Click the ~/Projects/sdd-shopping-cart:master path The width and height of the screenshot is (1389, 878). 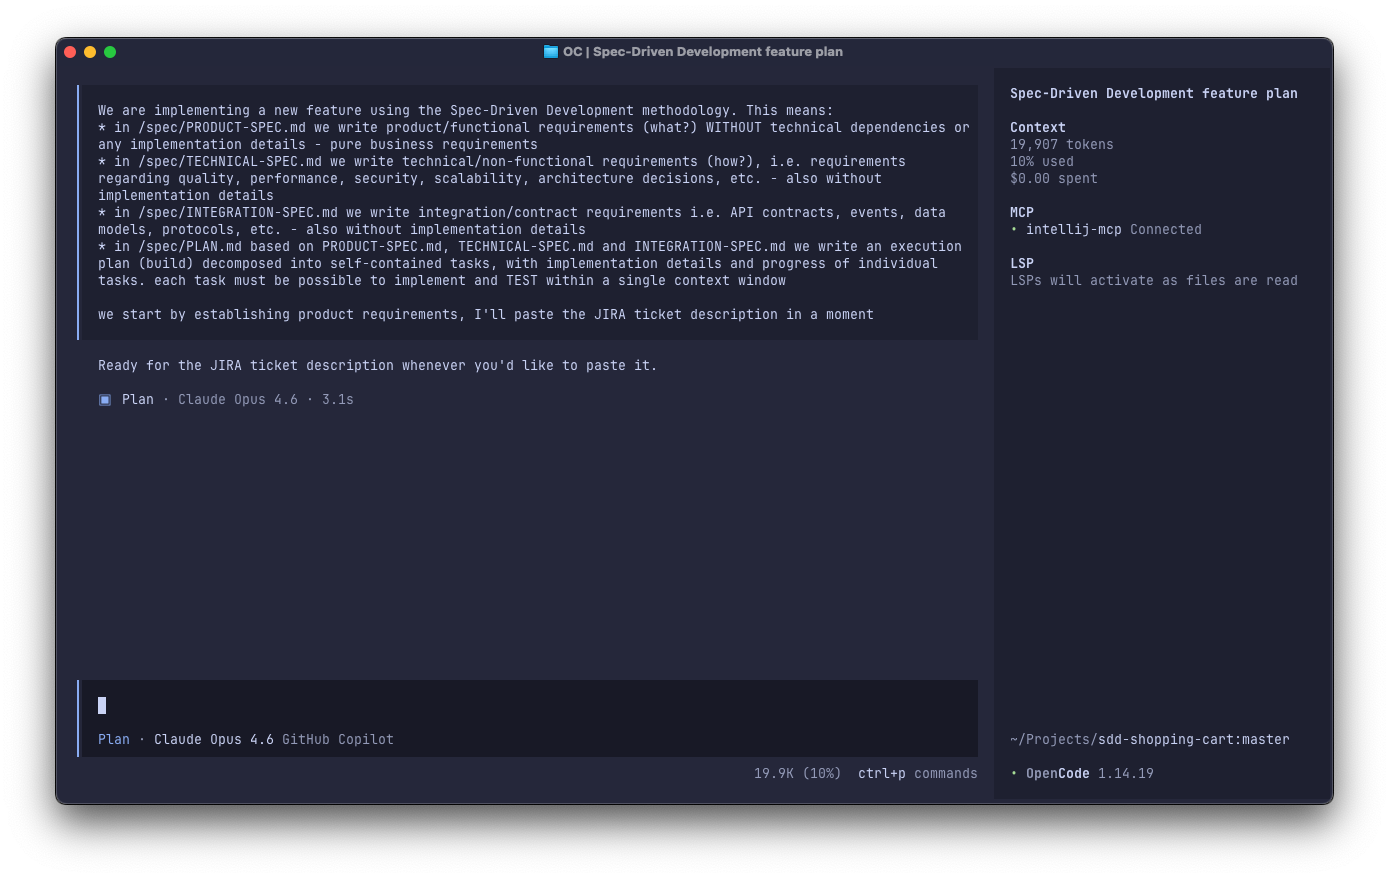click(x=1150, y=740)
